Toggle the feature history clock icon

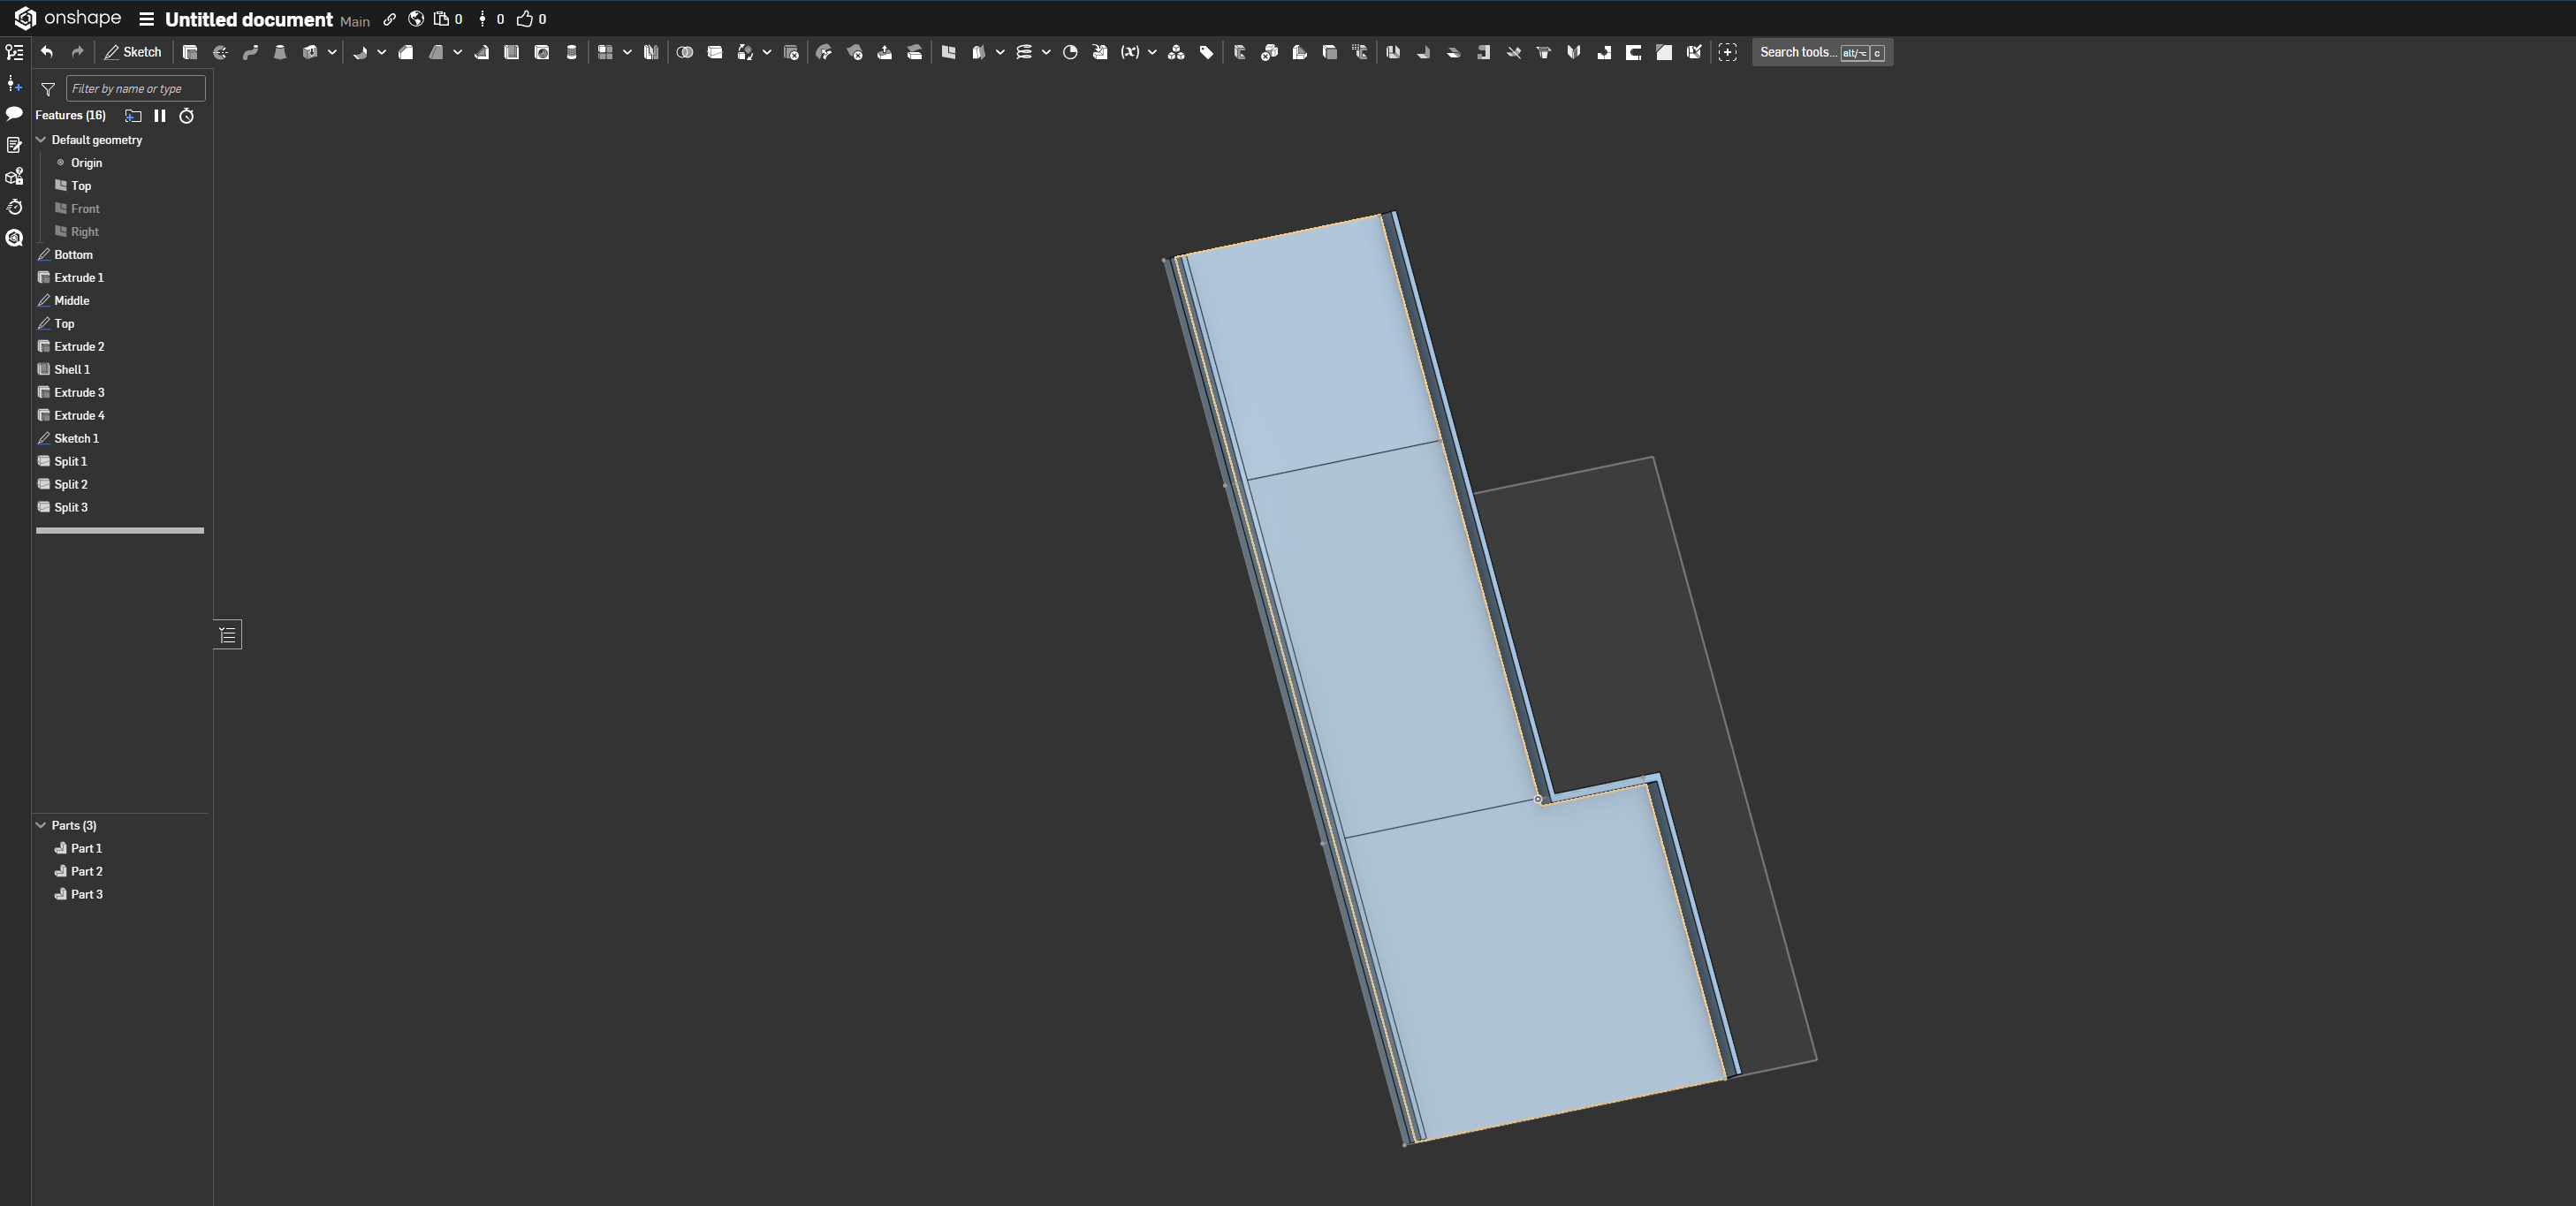coord(186,116)
